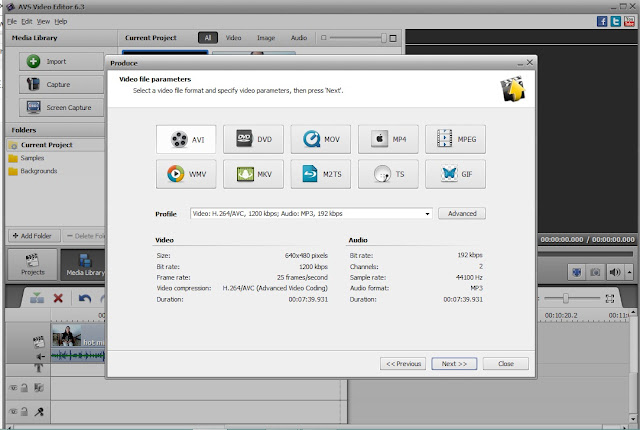Viewport: 640px width, 430px height.
Task: Open the Edit menu
Action: (x=27, y=22)
